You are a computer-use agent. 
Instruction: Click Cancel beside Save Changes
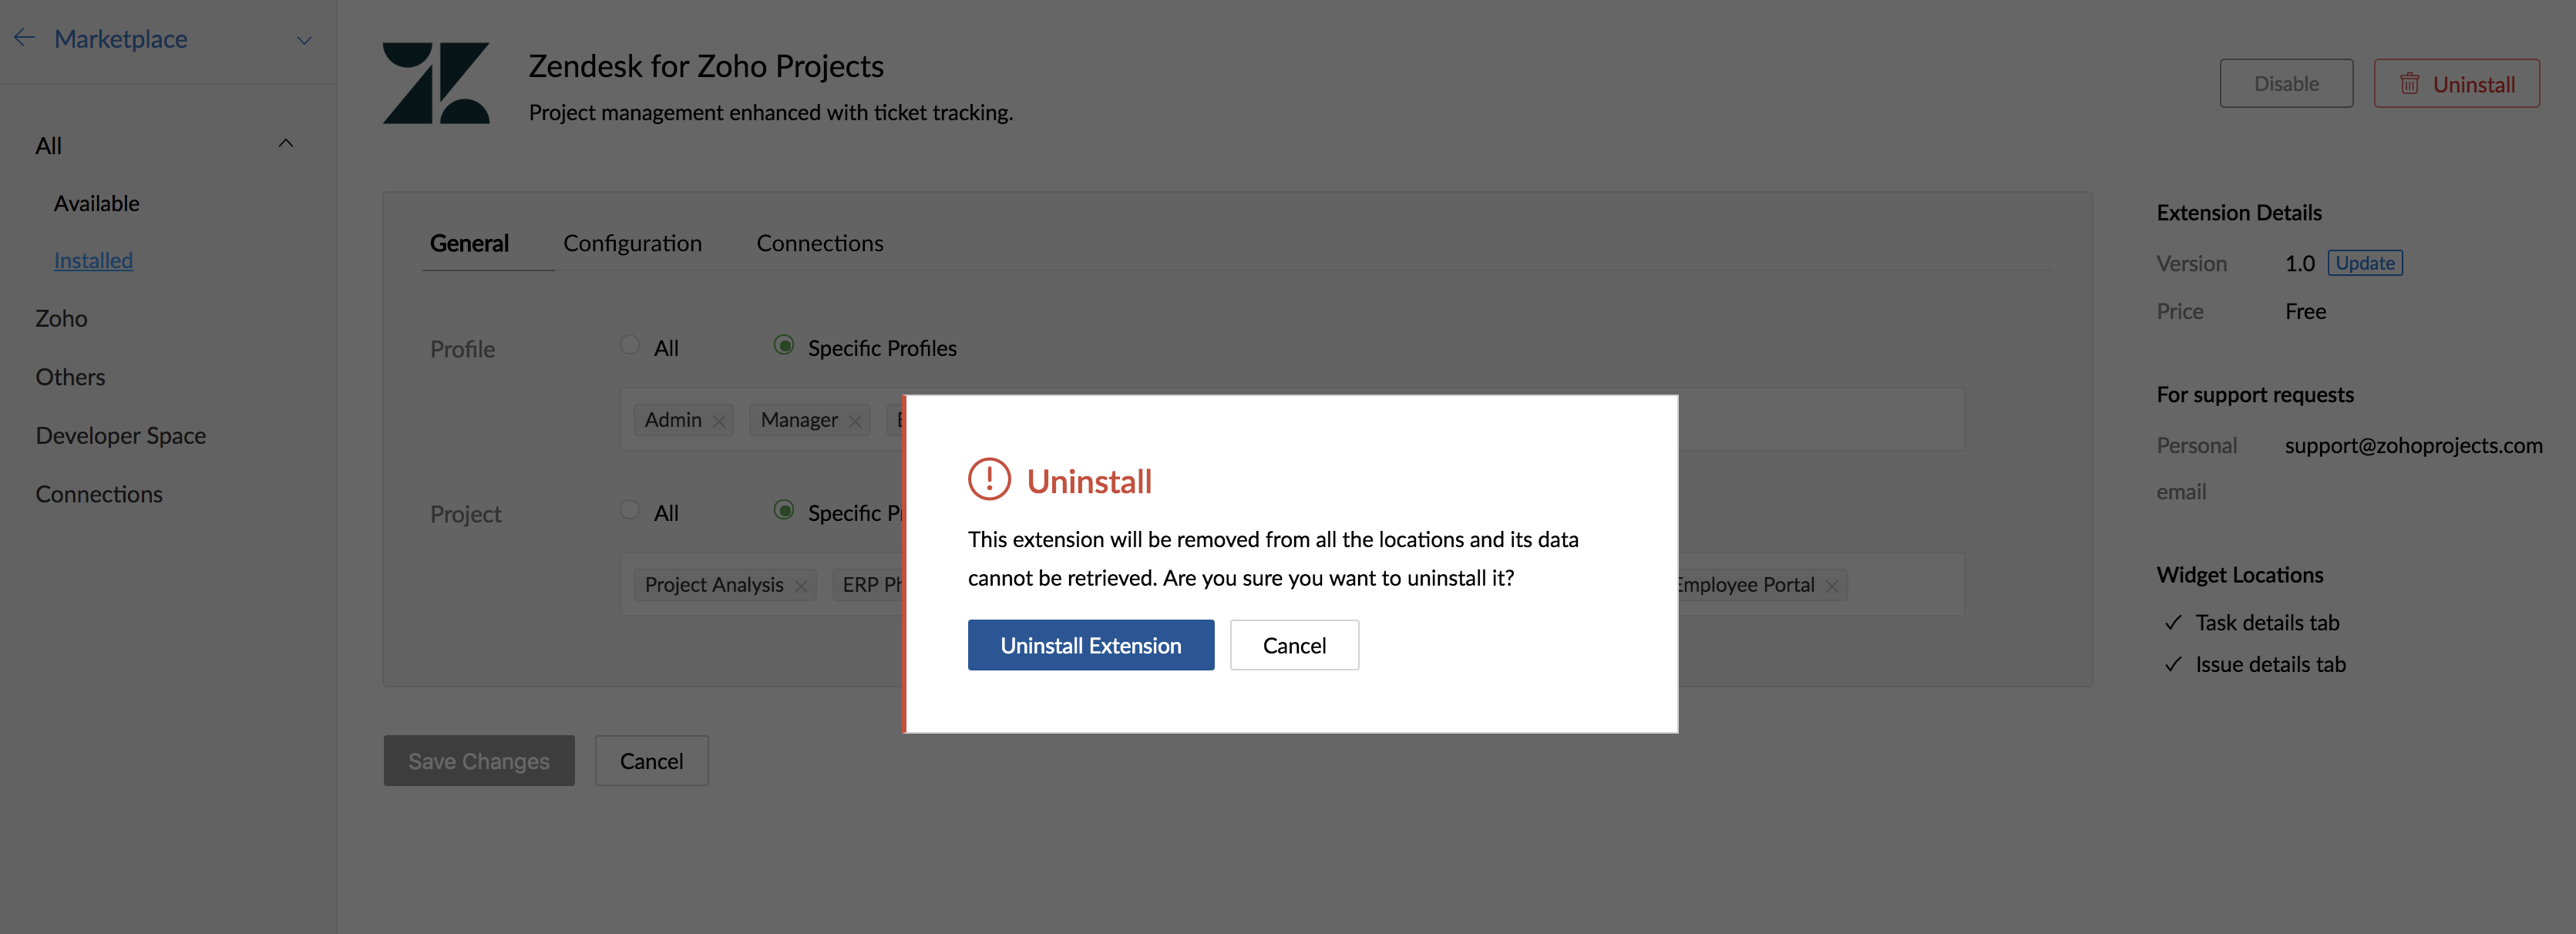click(651, 761)
